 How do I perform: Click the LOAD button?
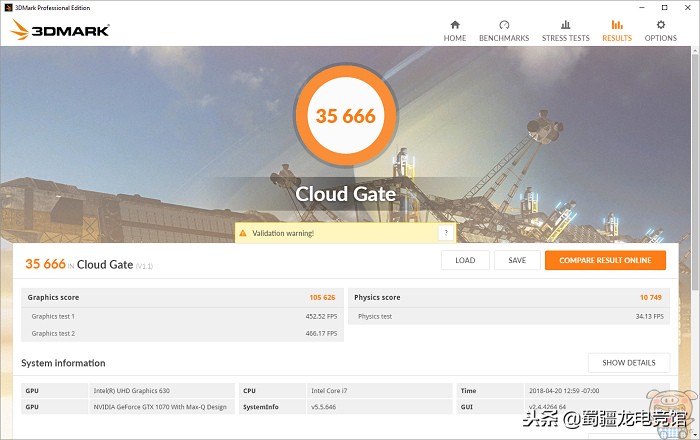(x=465, y=260)
